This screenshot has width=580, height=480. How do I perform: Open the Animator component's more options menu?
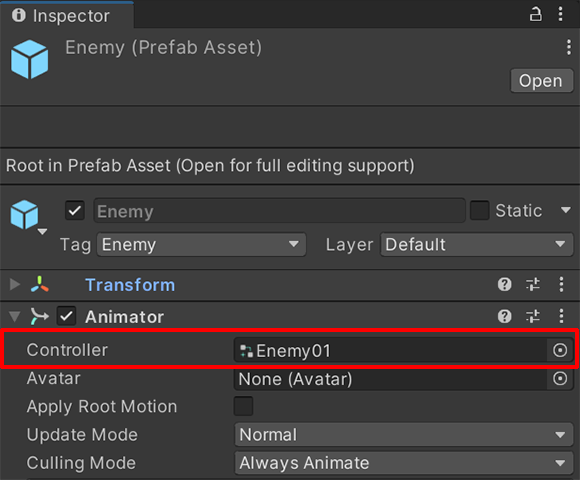pyautogui.click(x=561, y=316)
